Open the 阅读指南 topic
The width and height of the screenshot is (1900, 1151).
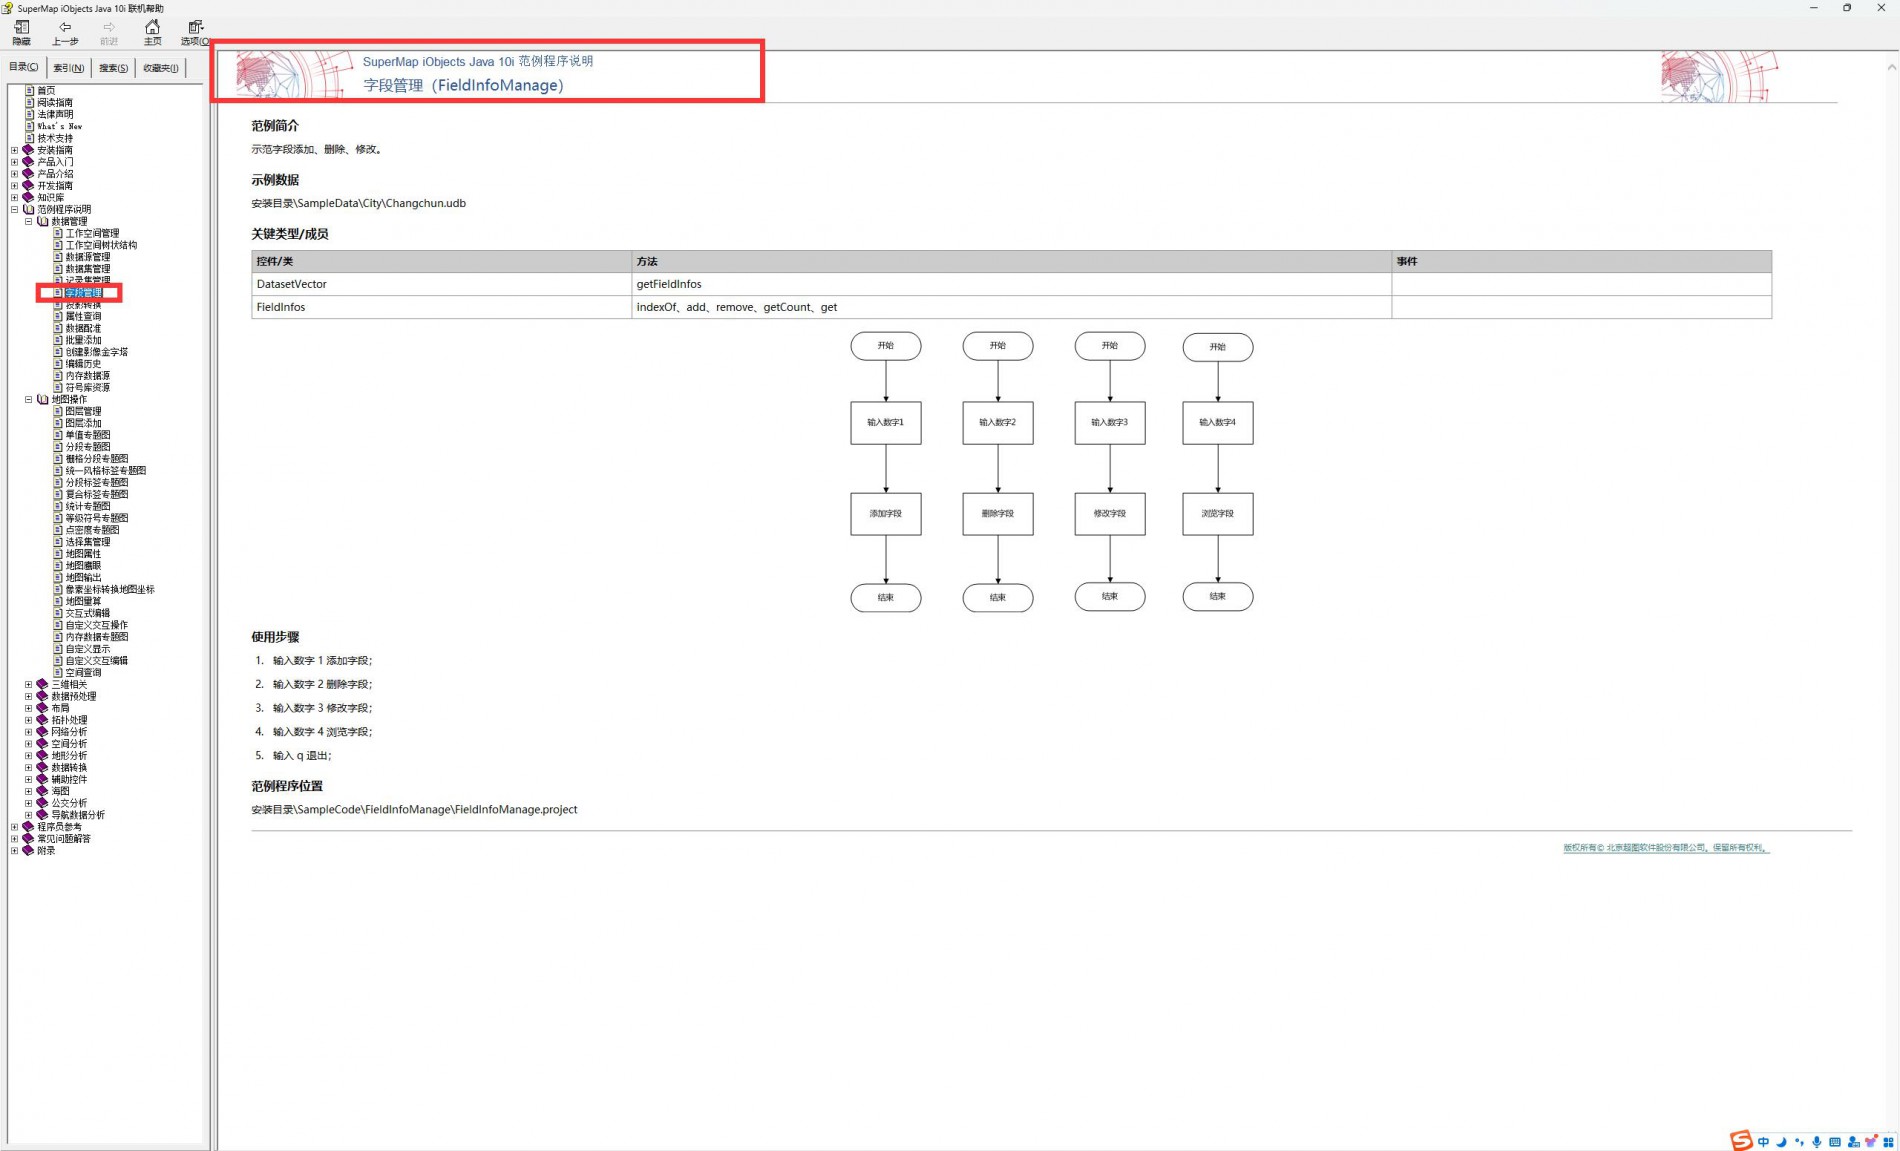point(55,102)
